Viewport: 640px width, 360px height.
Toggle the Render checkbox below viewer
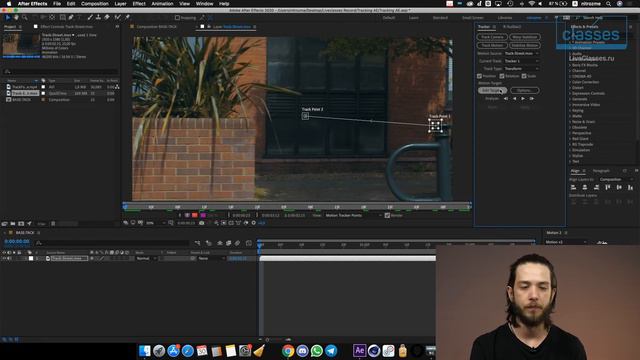coord(387,216)
